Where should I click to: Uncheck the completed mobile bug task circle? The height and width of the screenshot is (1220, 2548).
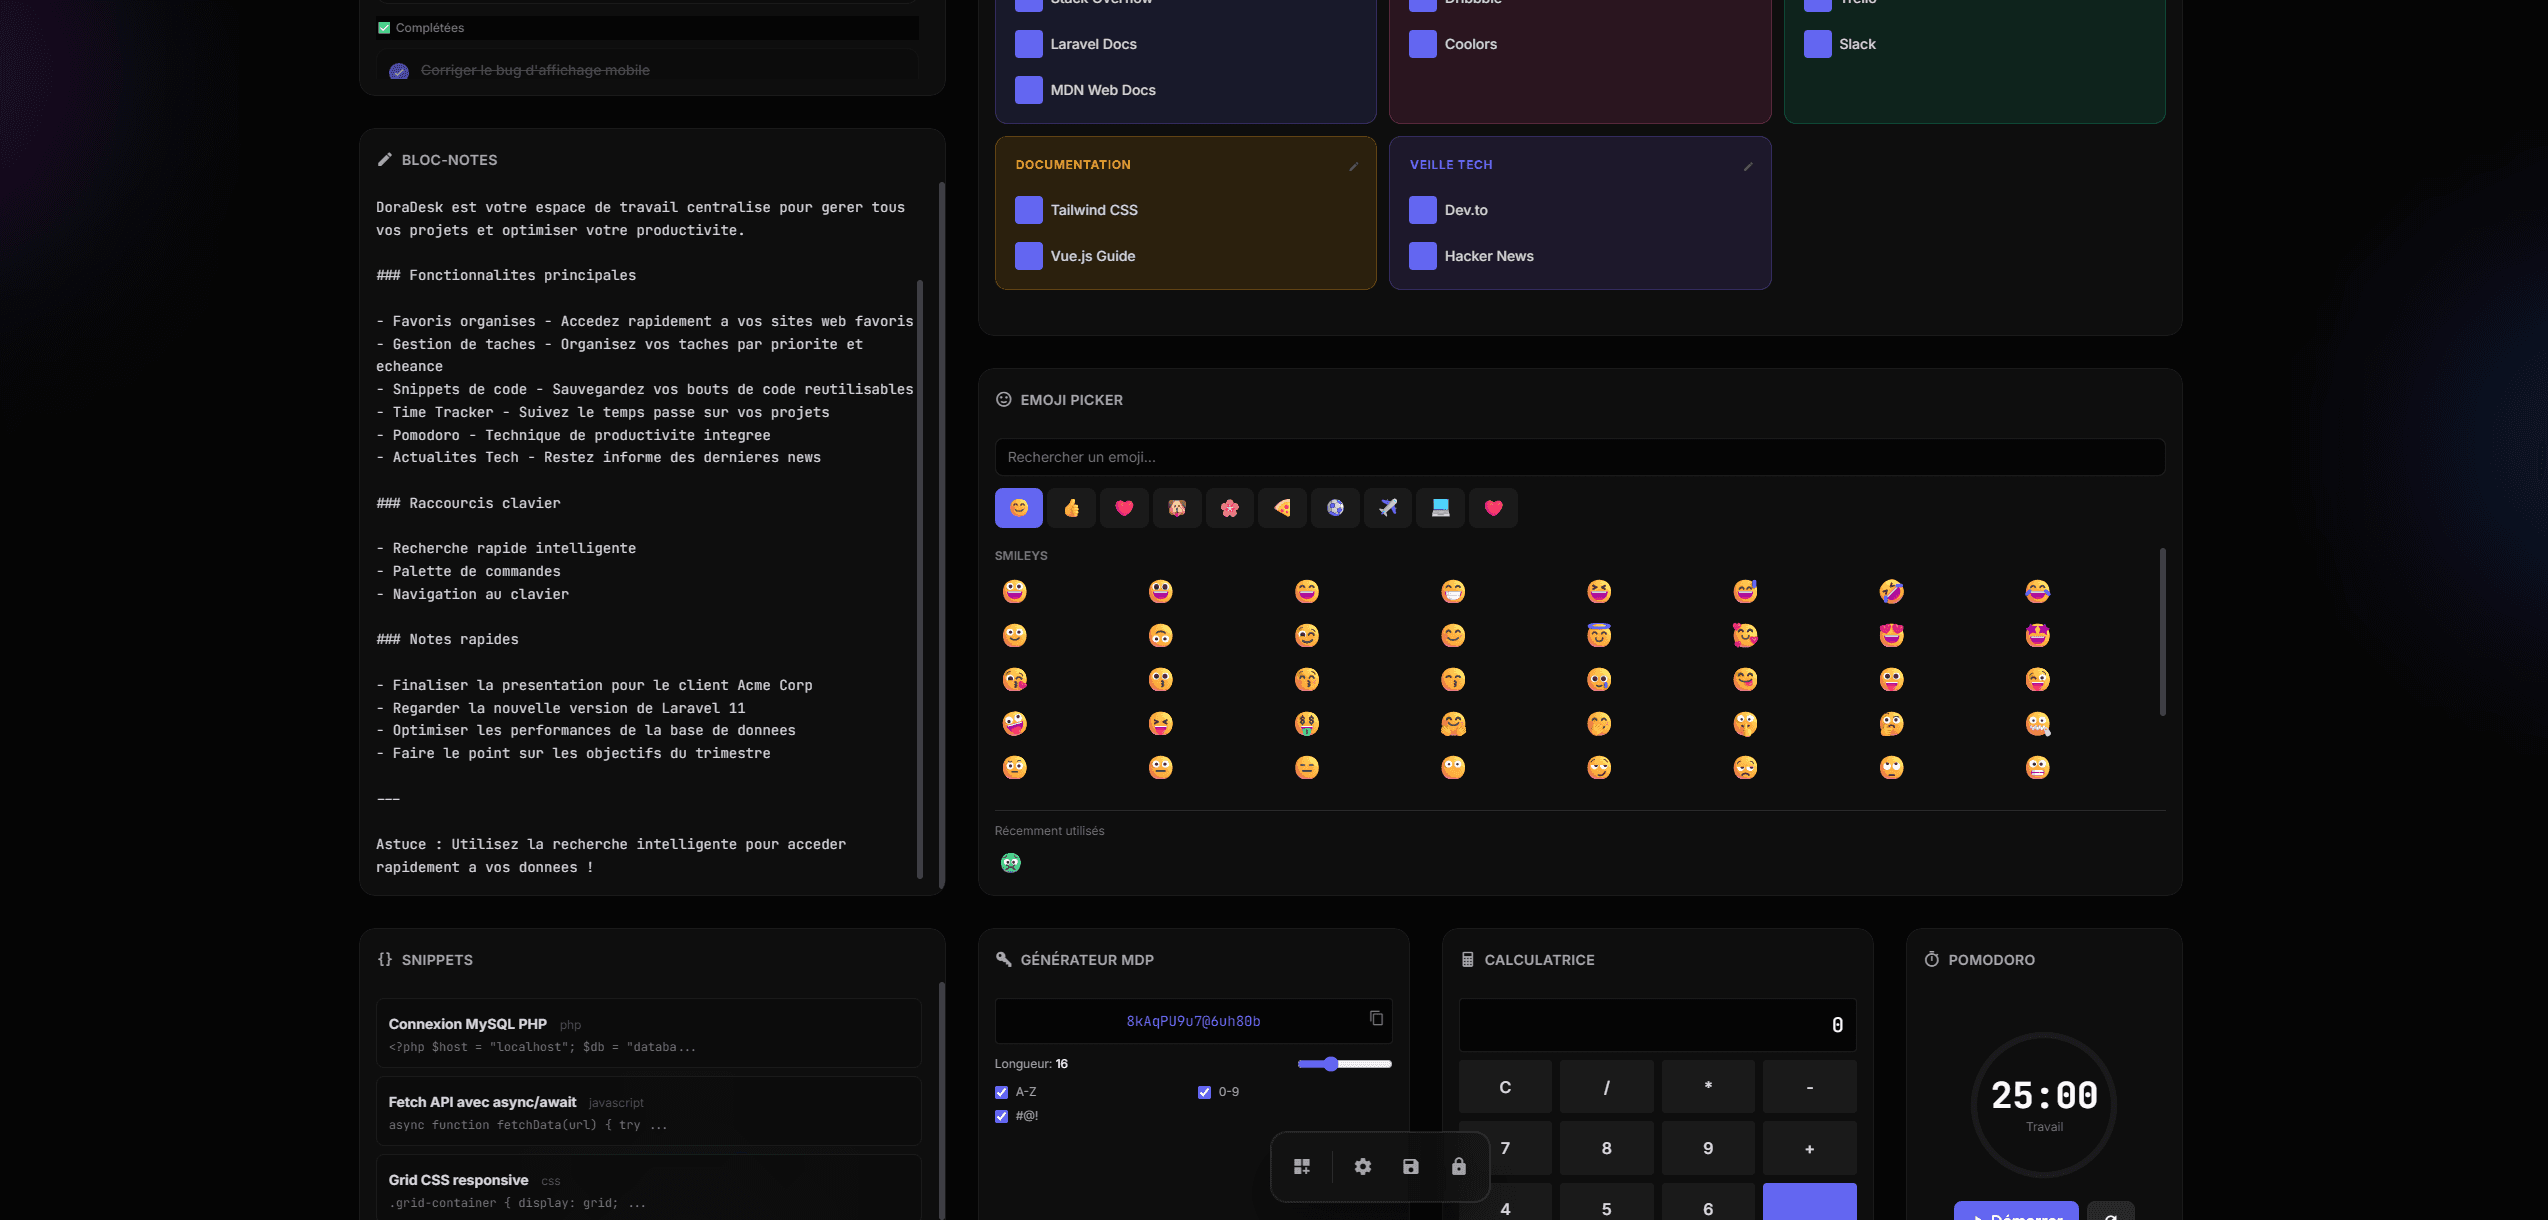click(x=399, y=71)
